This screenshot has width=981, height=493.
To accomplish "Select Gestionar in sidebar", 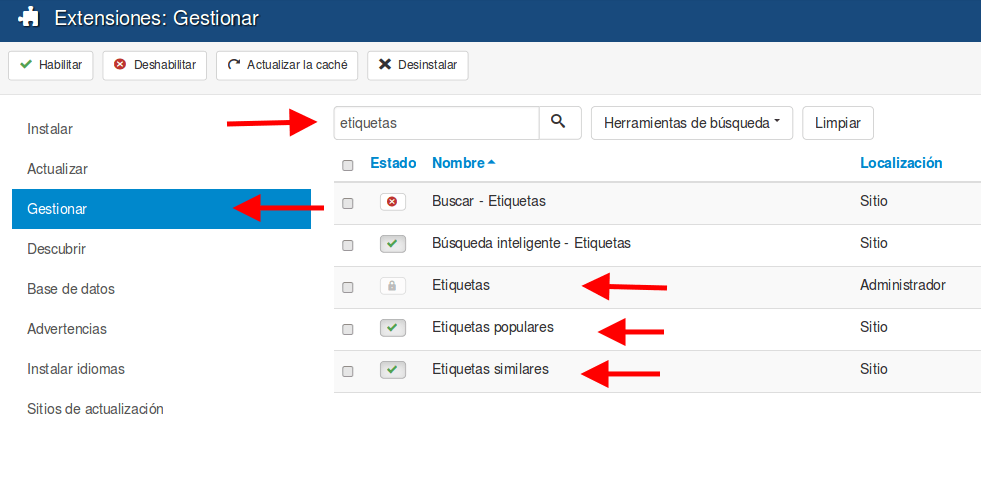I will pos(161,209).
